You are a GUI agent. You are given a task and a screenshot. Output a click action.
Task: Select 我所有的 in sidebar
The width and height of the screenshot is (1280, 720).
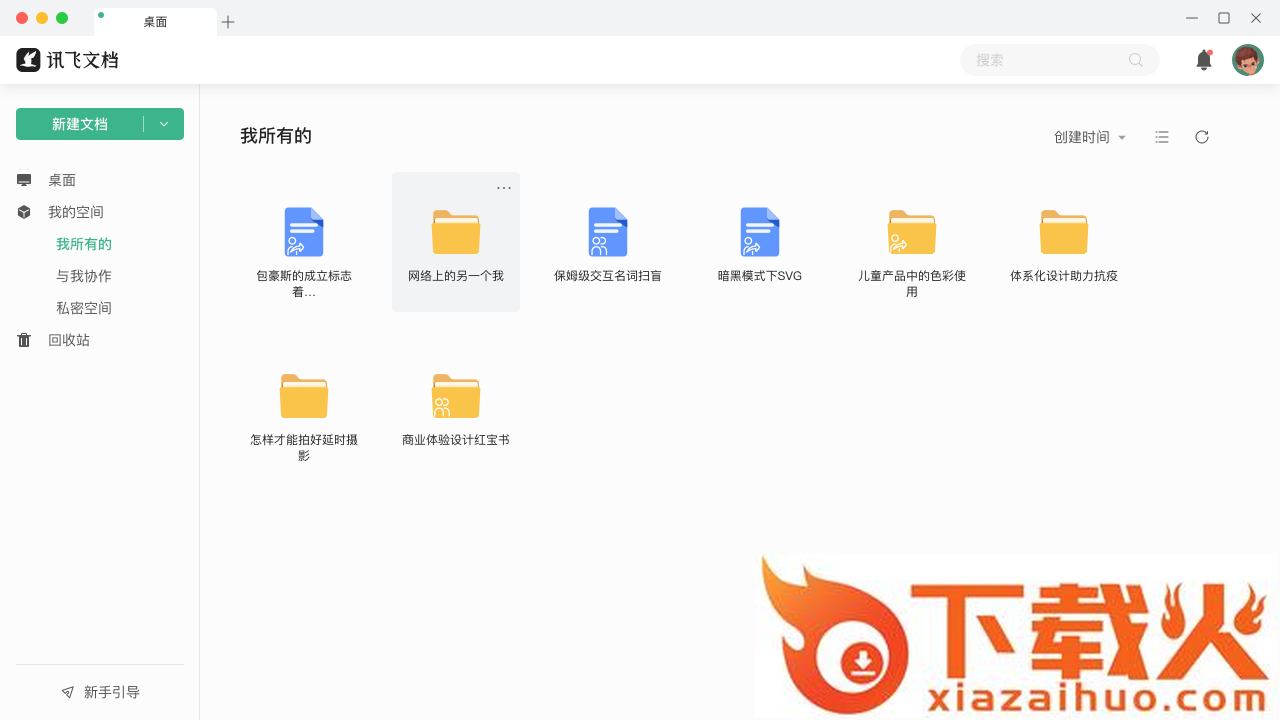(84, 244)
